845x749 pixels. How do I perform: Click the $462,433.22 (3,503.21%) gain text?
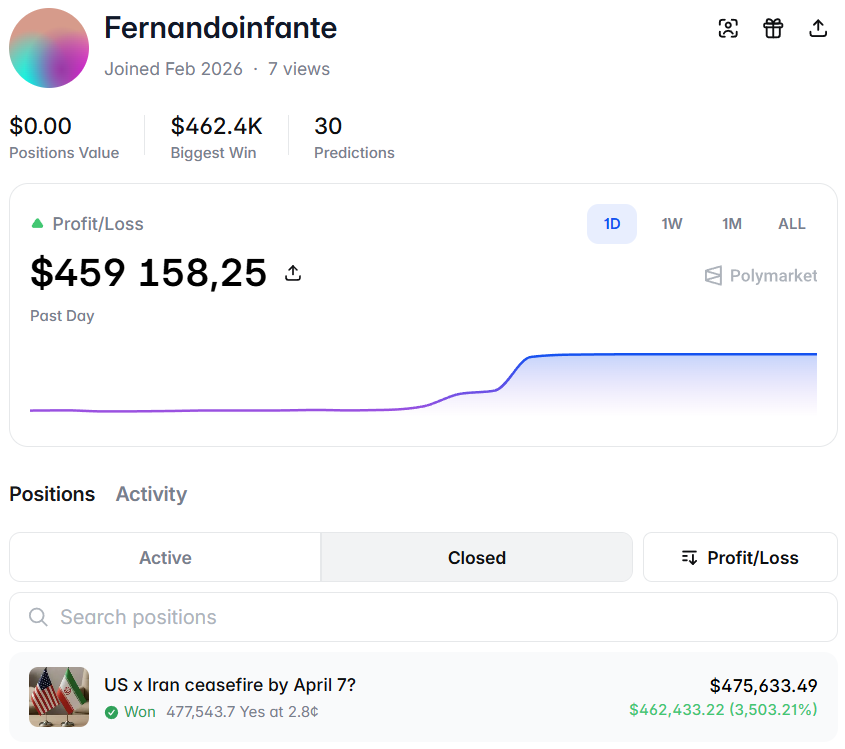point(723,710)
